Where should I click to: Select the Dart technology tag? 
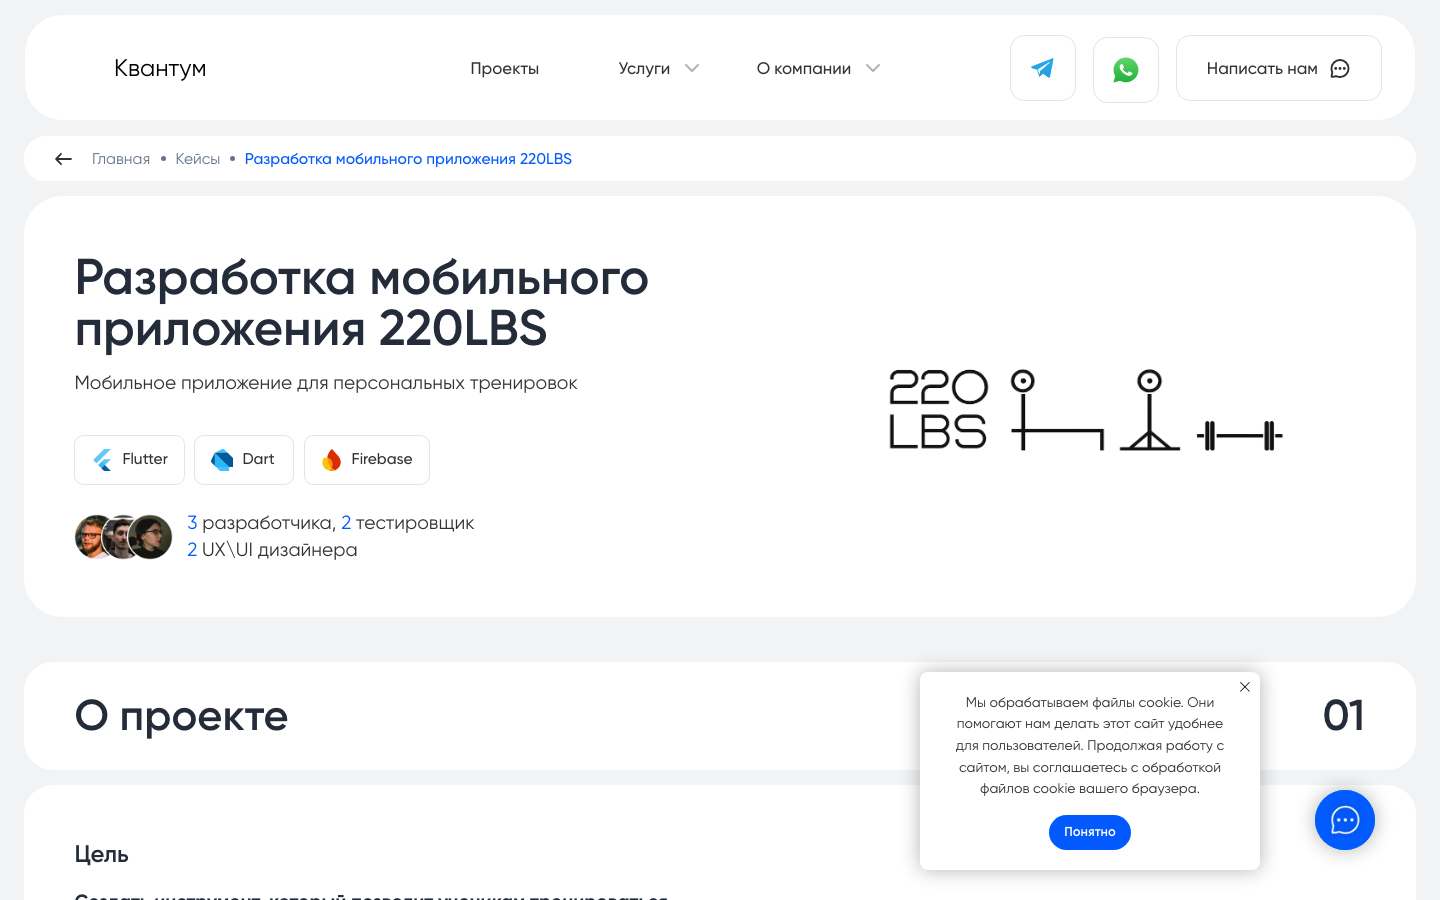point(244,460)
